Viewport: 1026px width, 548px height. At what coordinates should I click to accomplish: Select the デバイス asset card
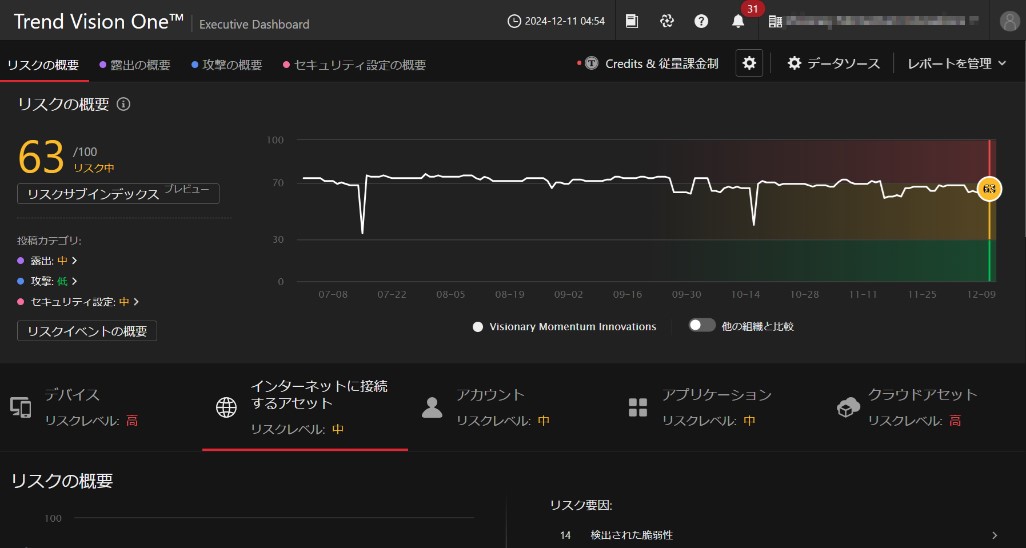click(100, 407)
